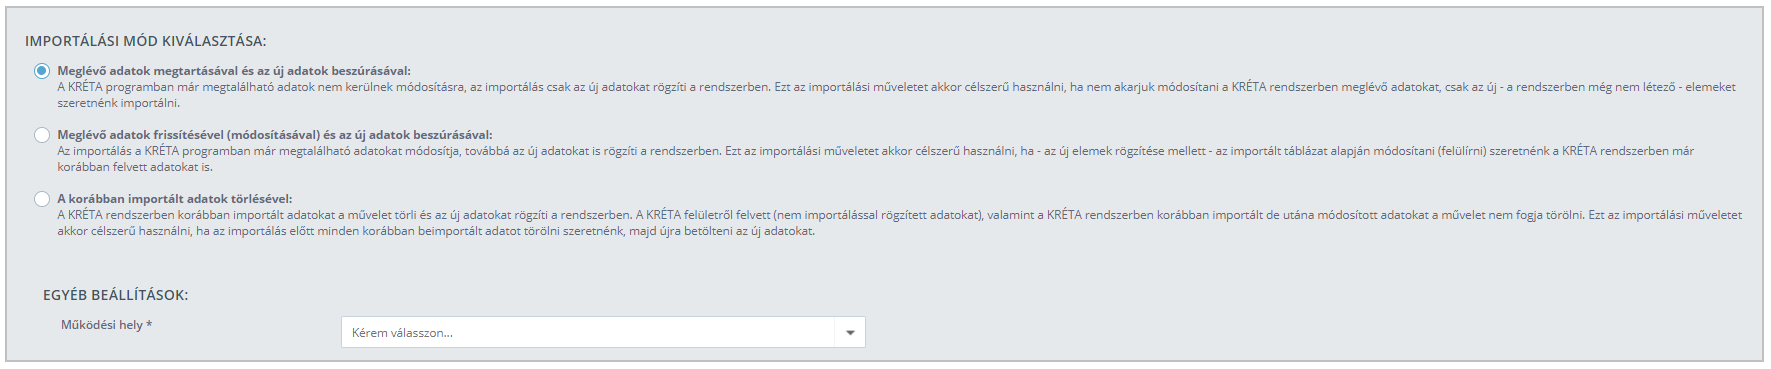Click the 'IMPORTÁLÁSI MÓD KIVÁLASZTÁSA:' heading

point(146,41)
